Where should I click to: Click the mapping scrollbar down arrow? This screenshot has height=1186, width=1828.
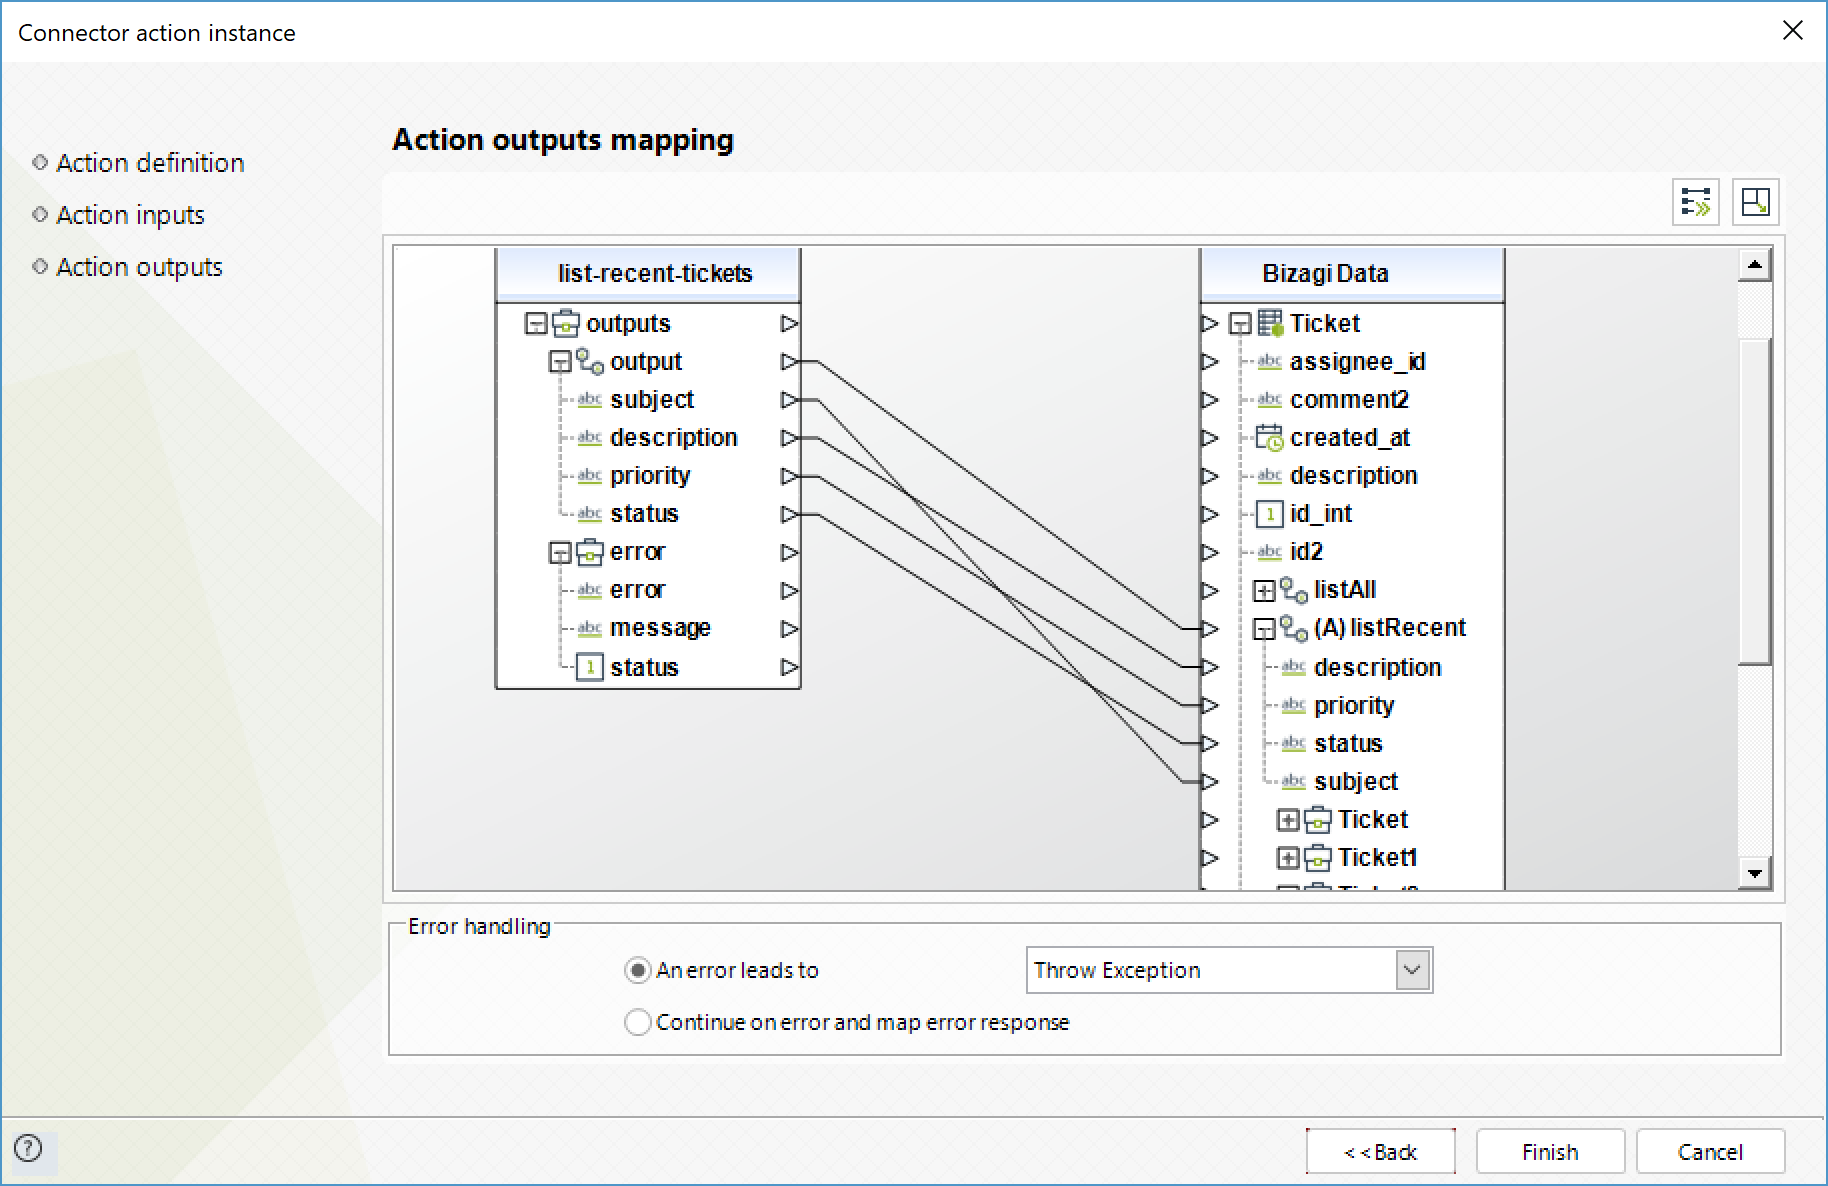click(1755, 873)
